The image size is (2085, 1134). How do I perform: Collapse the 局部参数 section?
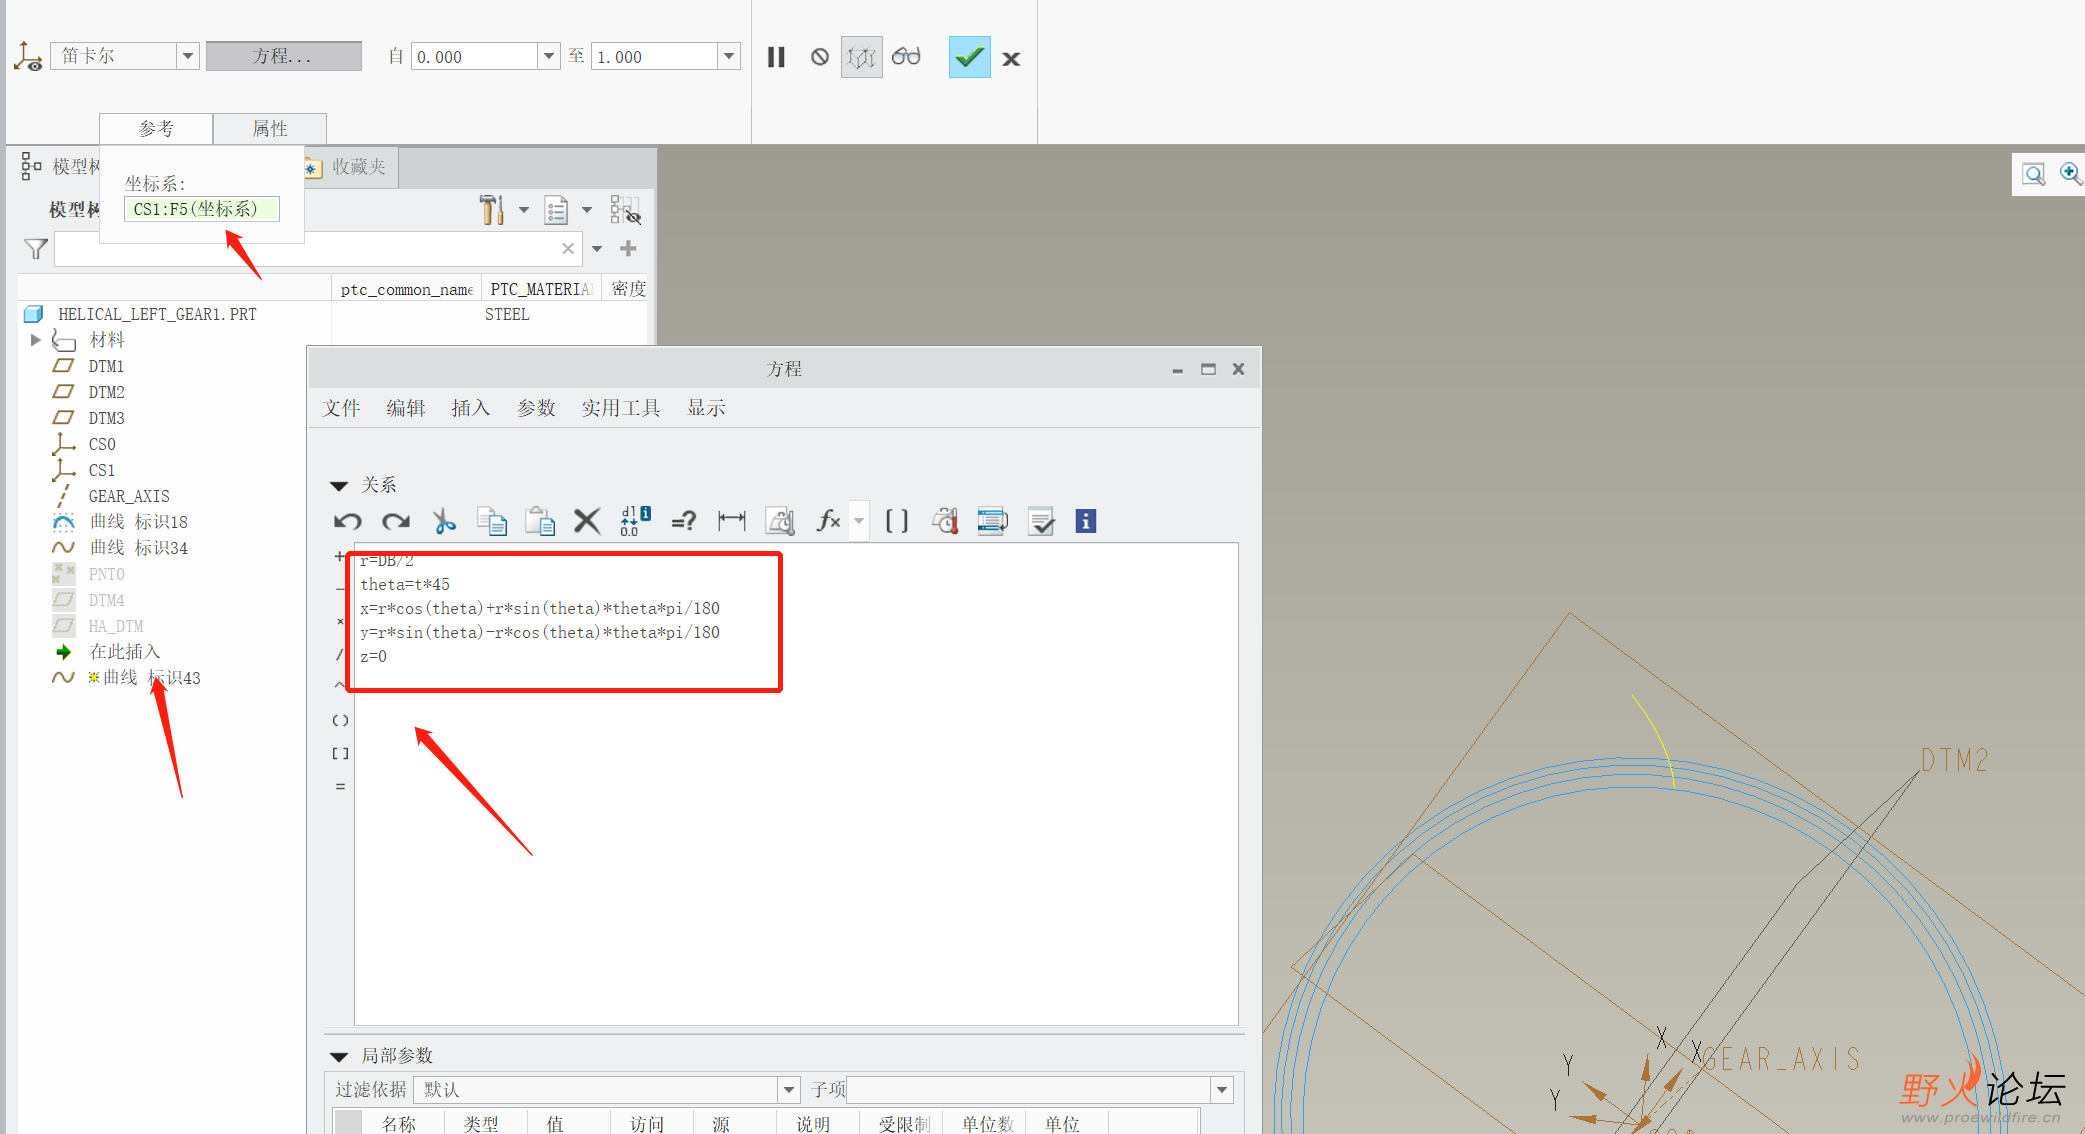(x=339, y=1057)
